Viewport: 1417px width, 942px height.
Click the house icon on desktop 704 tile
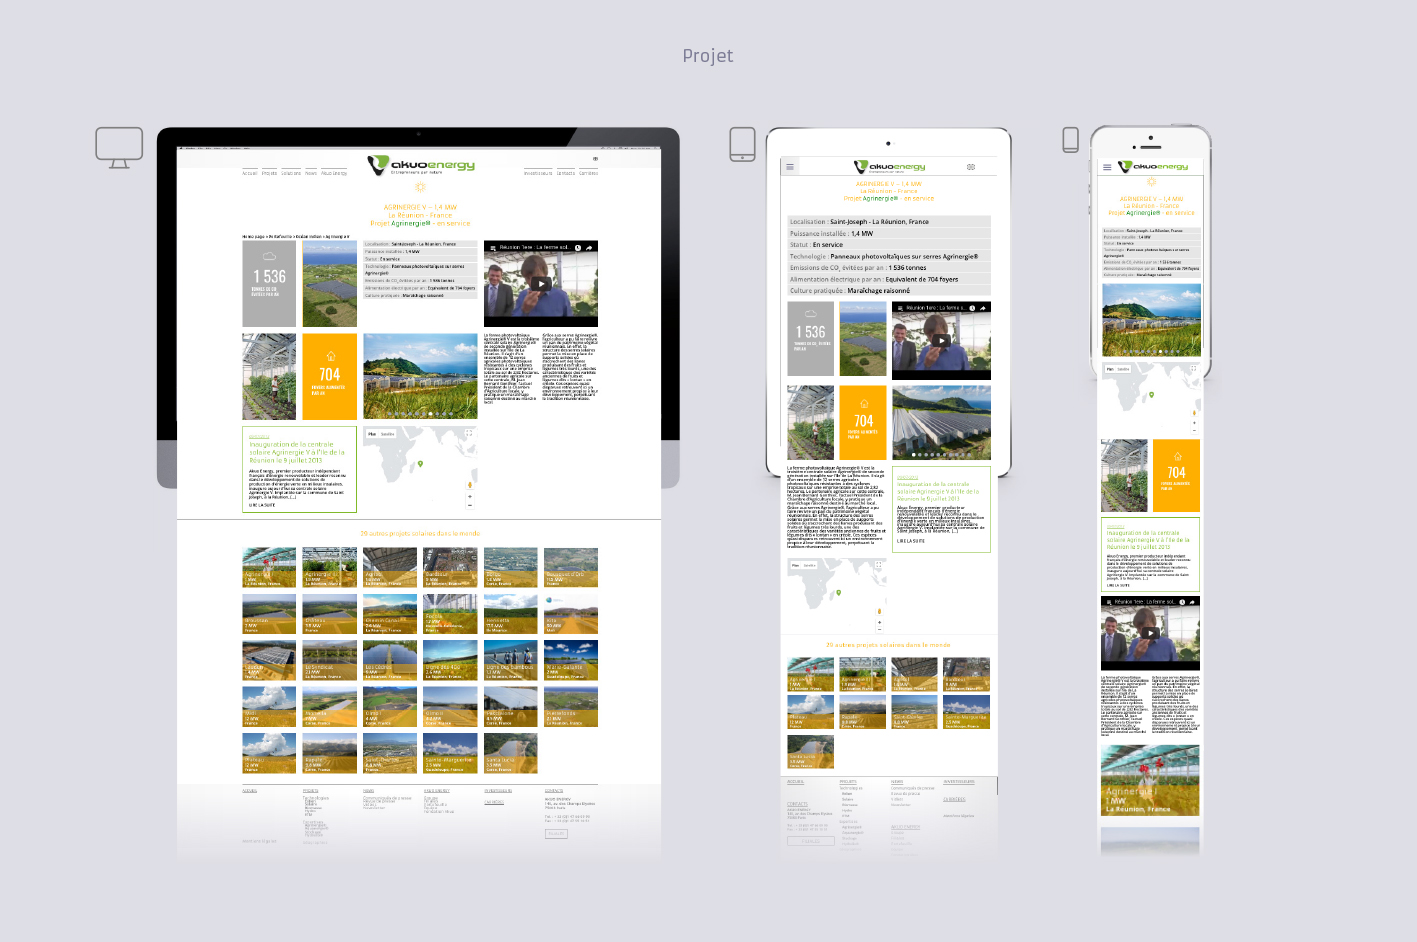[x=330, y=356]
